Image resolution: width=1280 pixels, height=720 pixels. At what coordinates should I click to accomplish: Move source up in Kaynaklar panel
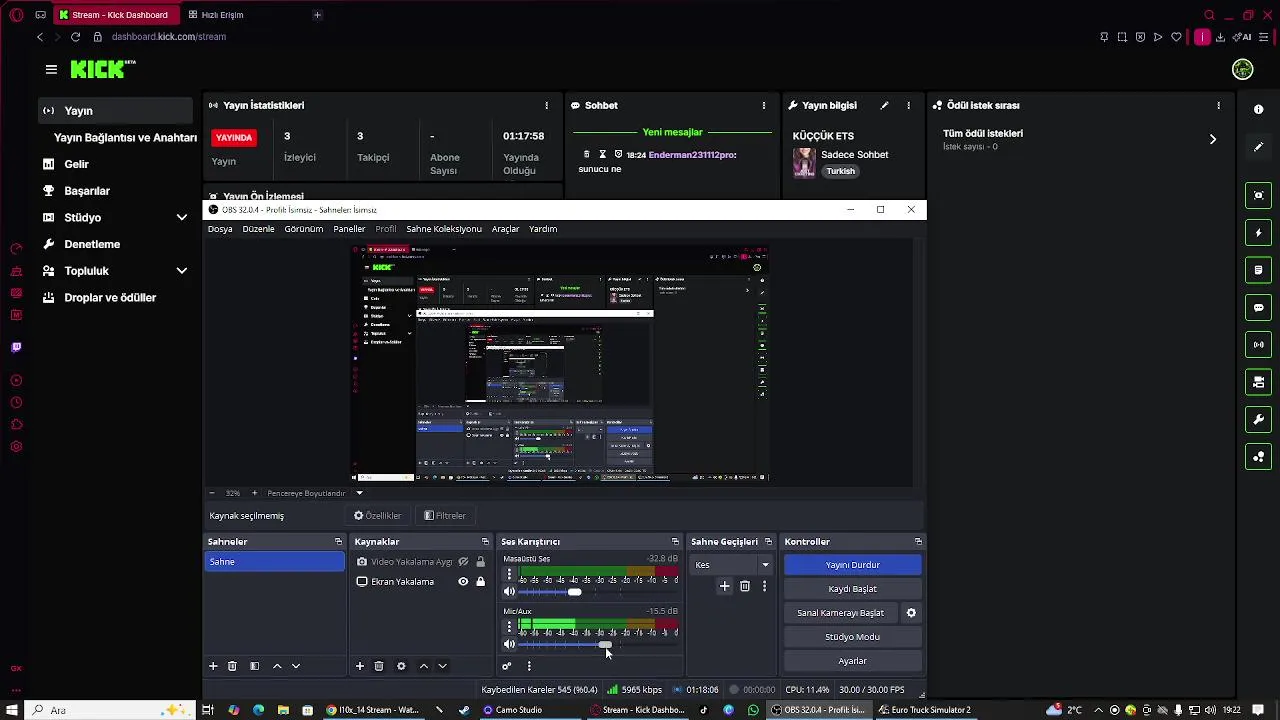click(x=424, y=666)
